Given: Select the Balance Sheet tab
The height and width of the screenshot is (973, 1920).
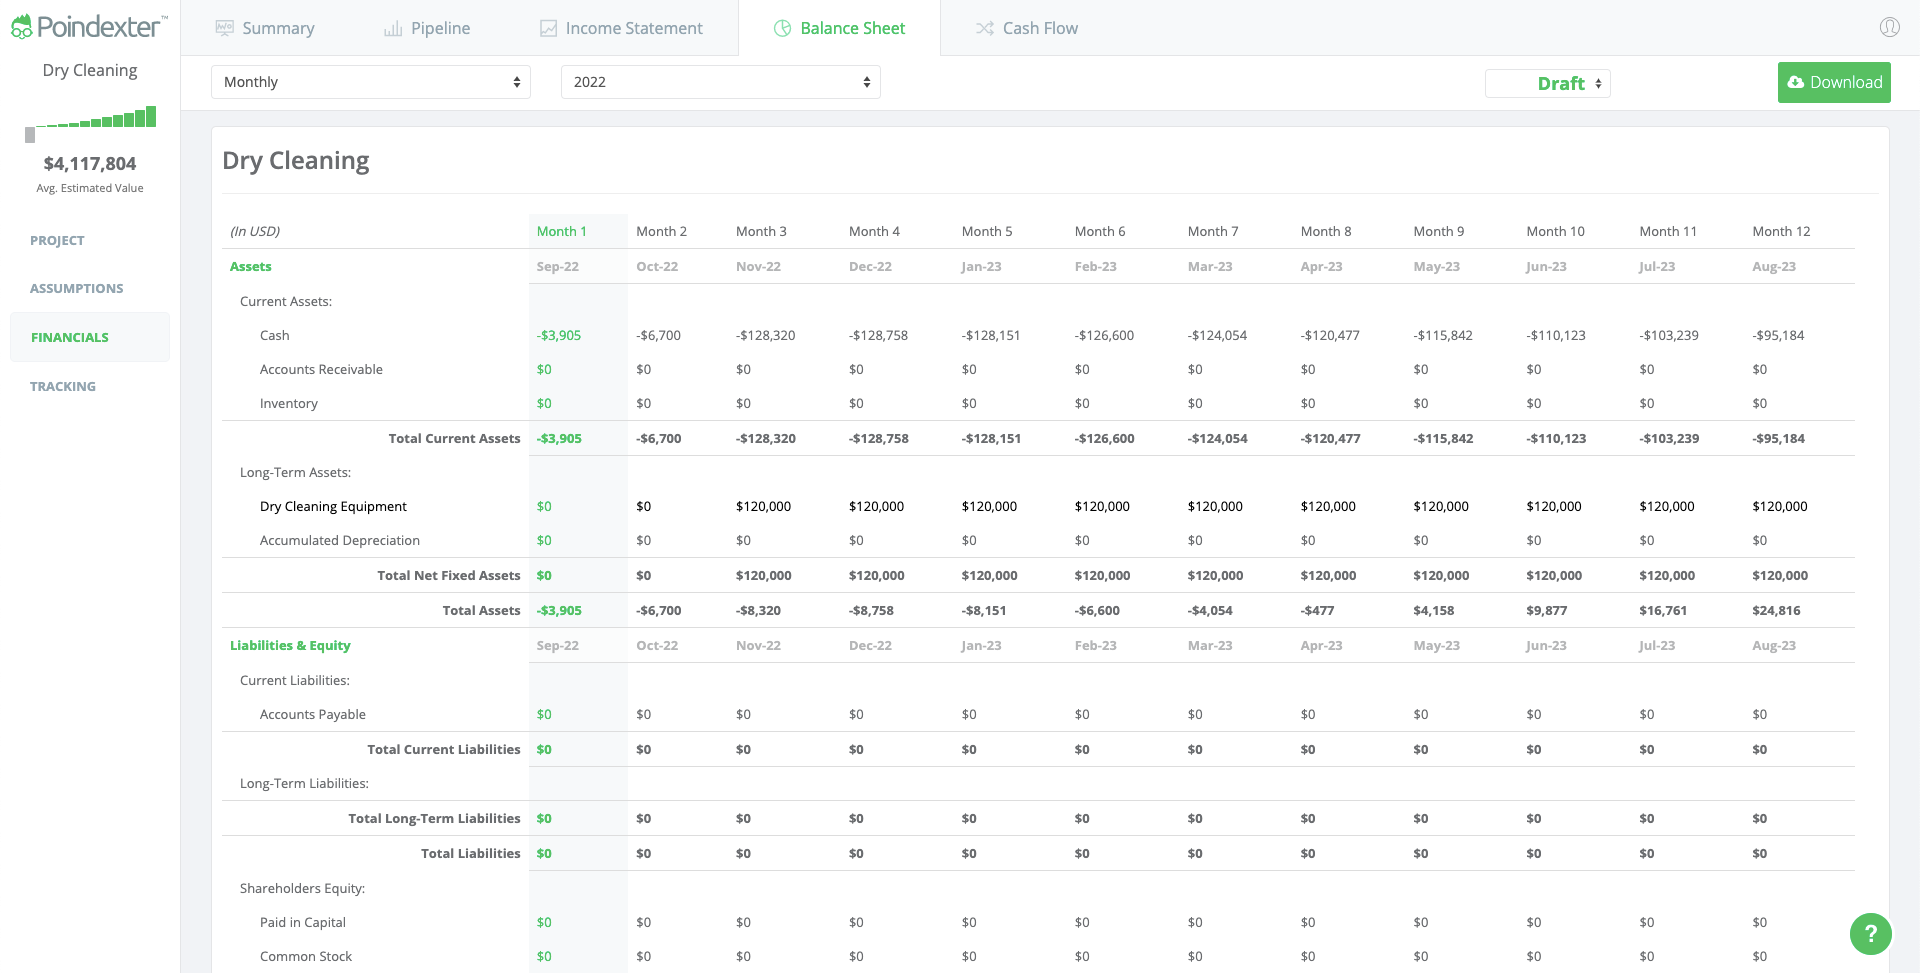Looking at the screenshot, I should [839, 28].
